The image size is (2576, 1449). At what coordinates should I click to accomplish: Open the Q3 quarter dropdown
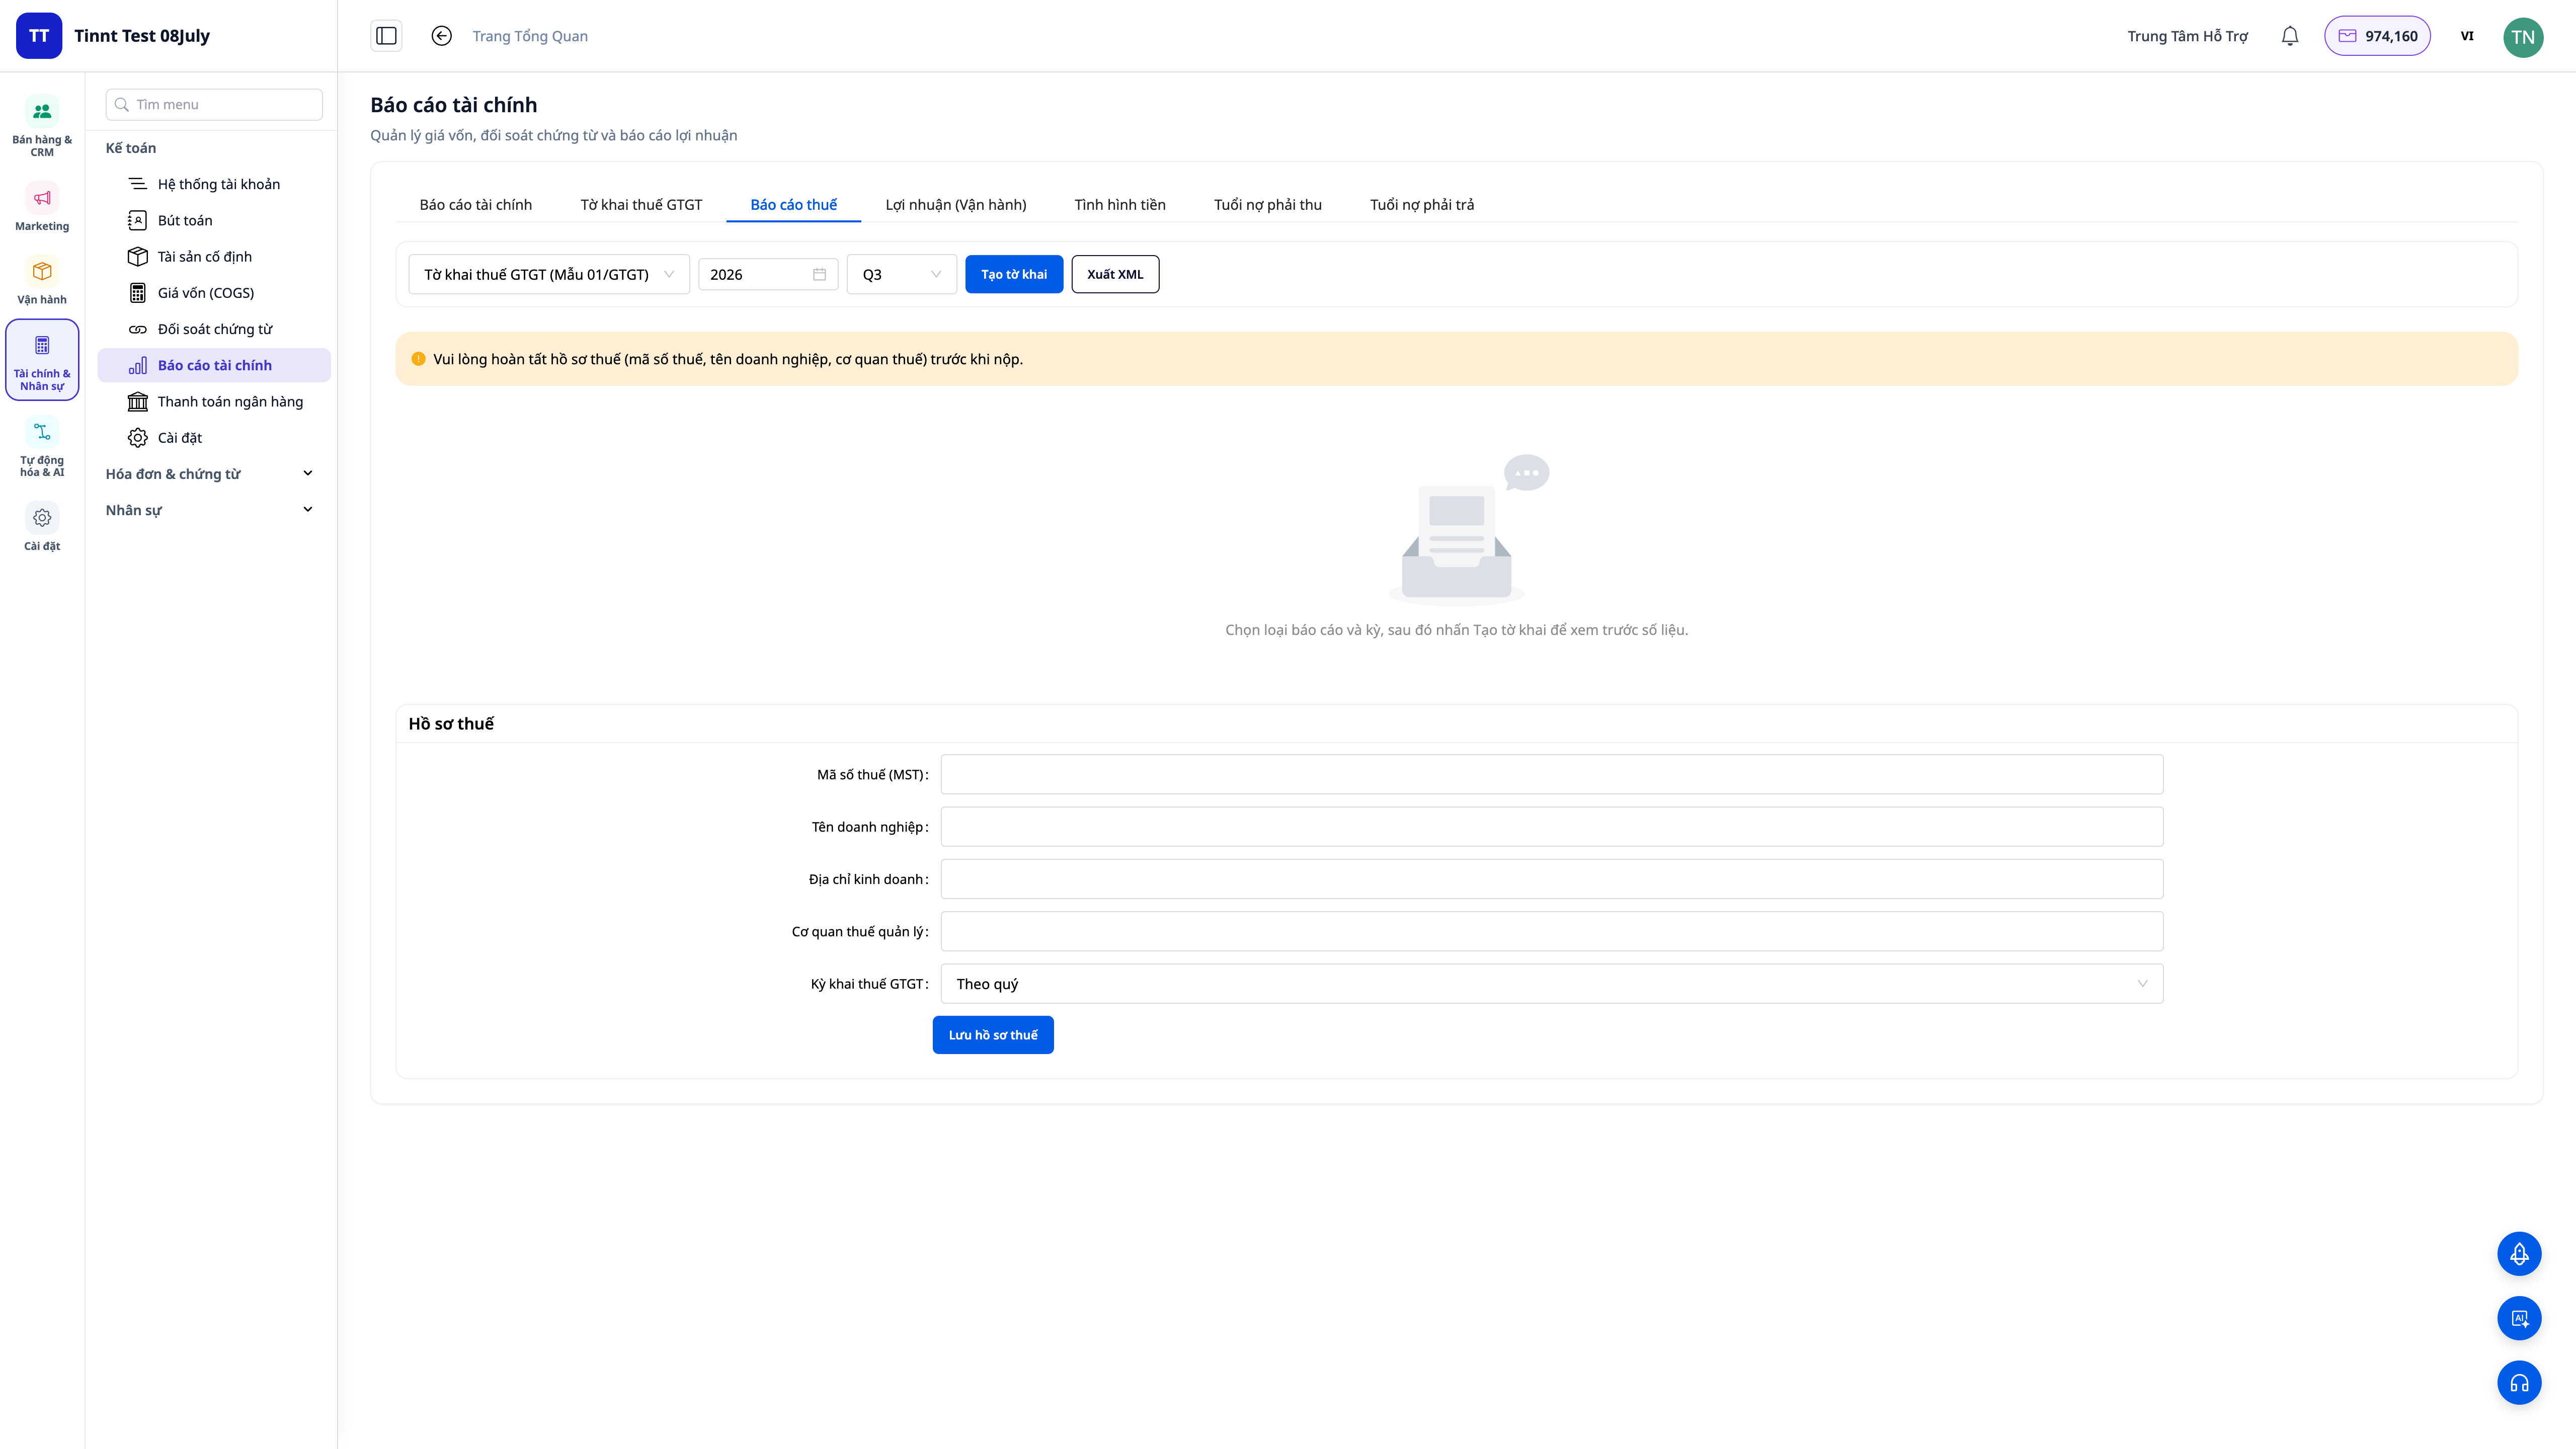(x=901, y=274)
